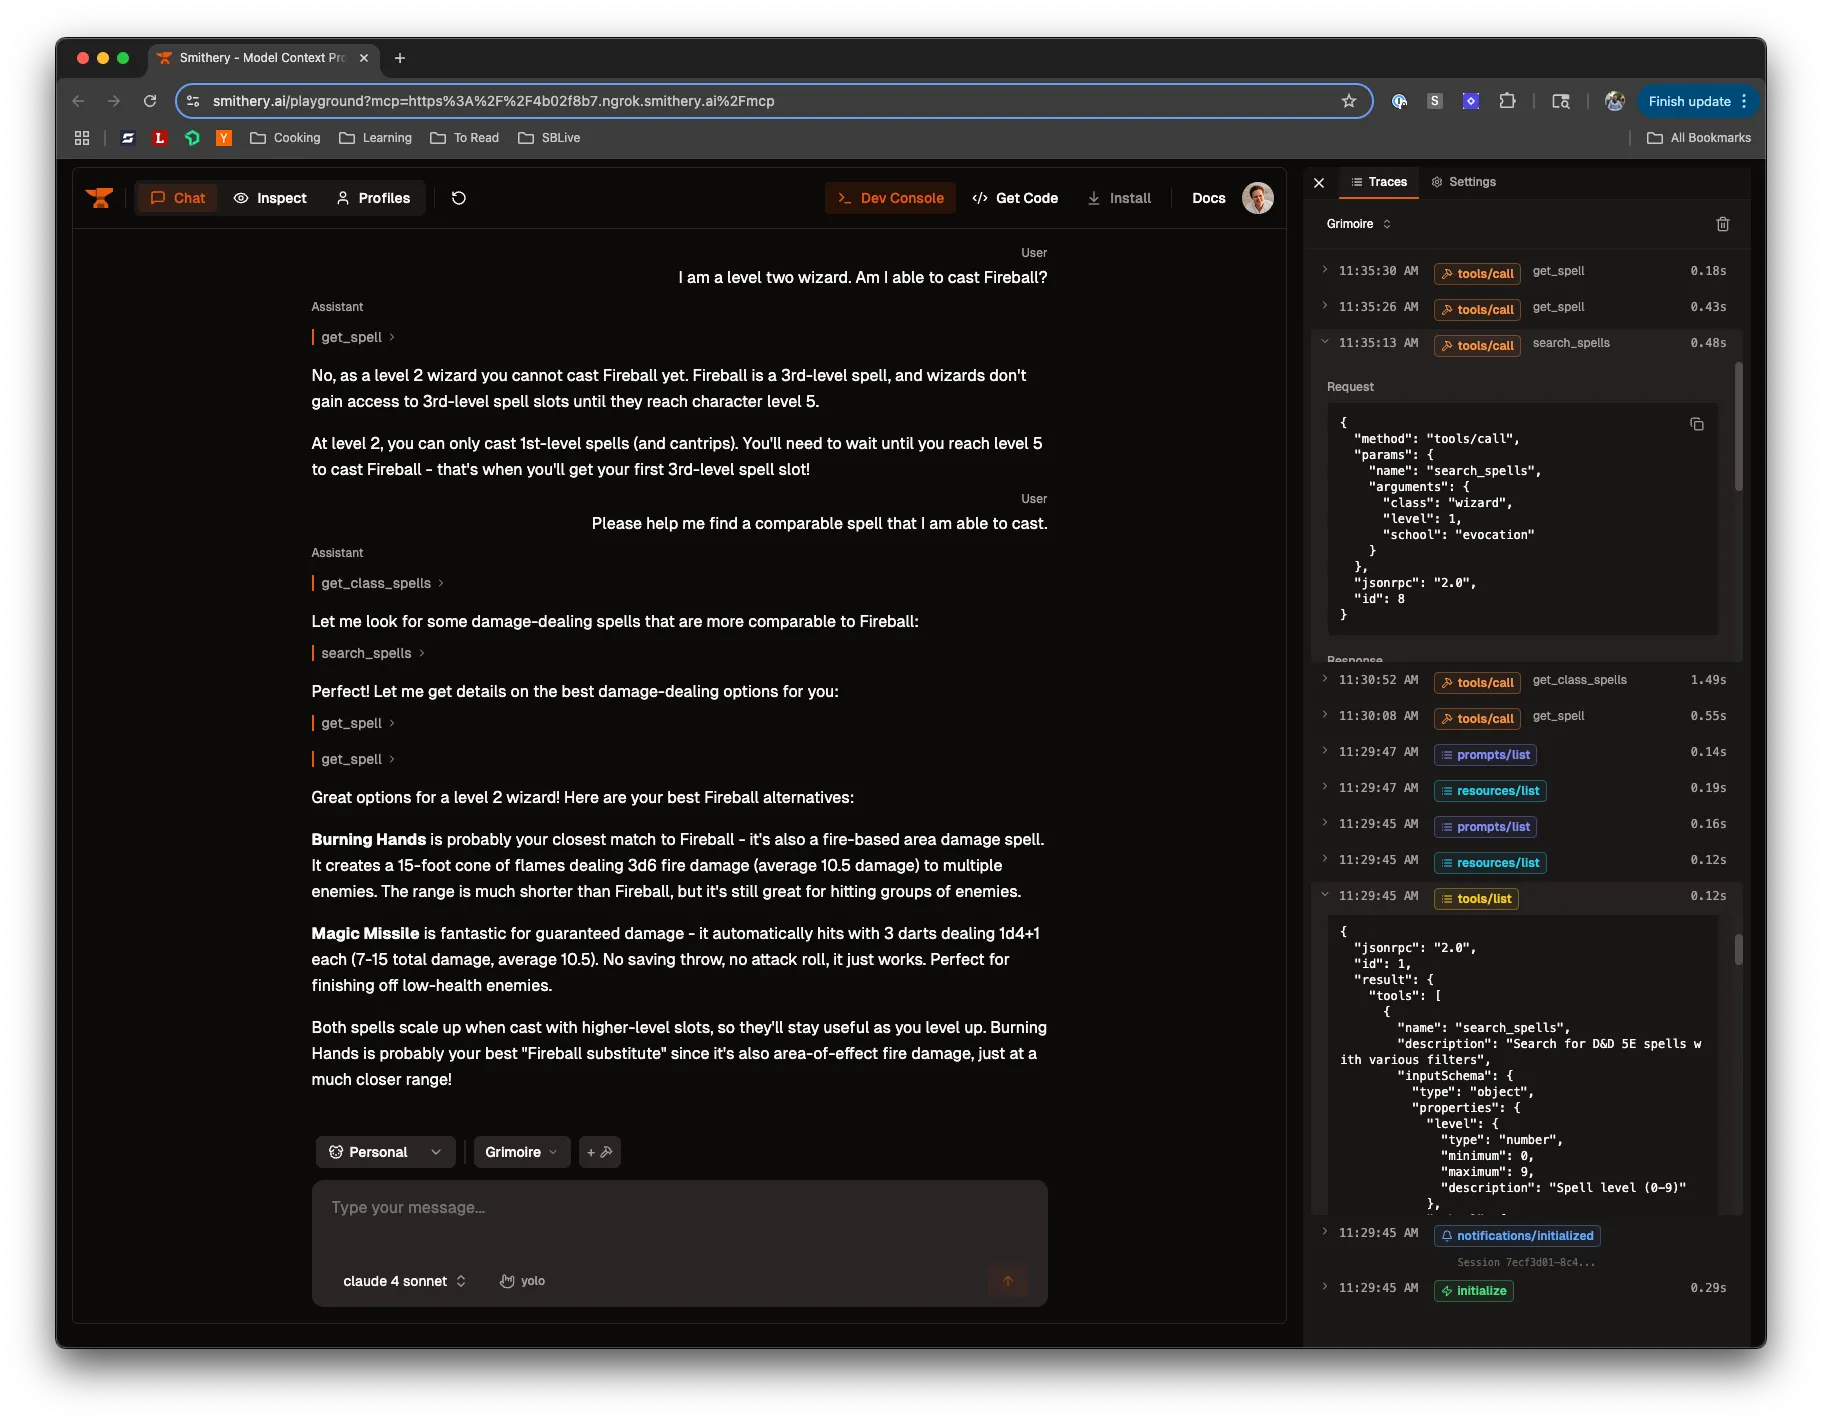Open the apps grid in bookmarks bar
The image size is (1822, 1422).
pos(82,138)
